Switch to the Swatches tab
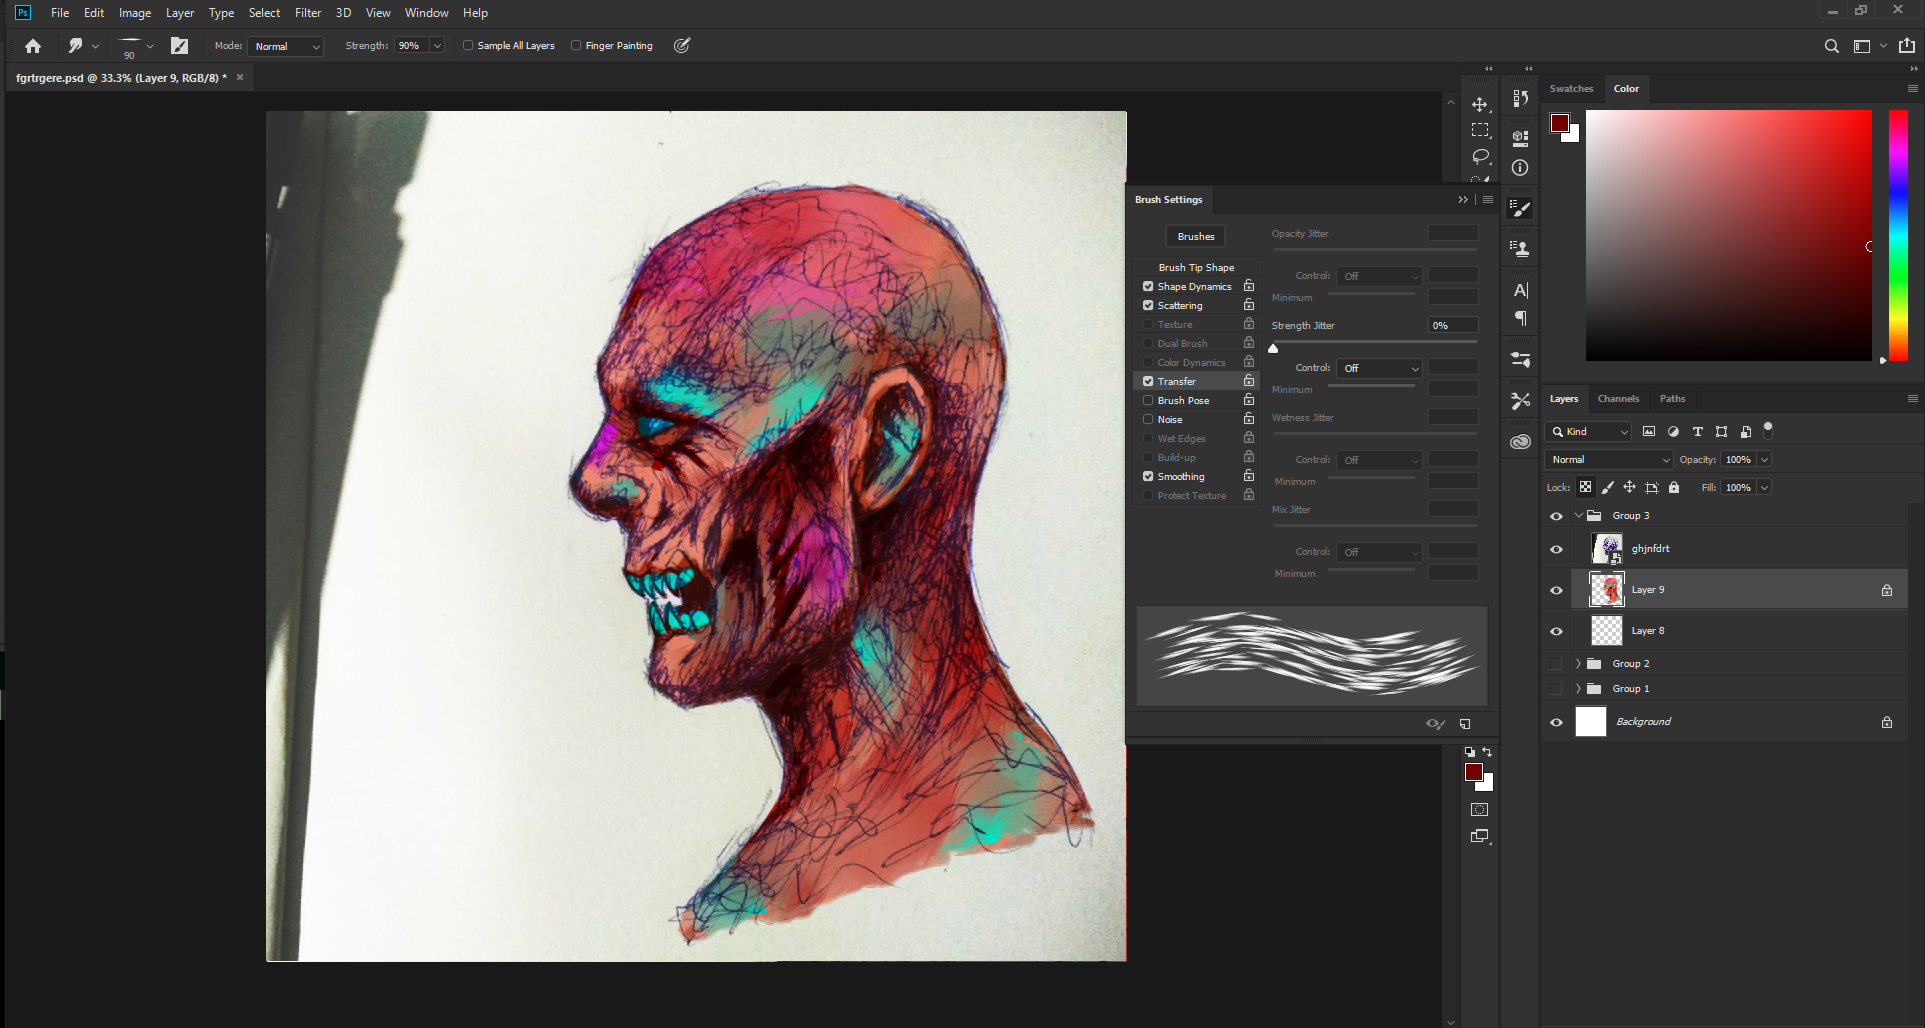The width and height of the screenshot is (1925, 1028). (1571, 89)
